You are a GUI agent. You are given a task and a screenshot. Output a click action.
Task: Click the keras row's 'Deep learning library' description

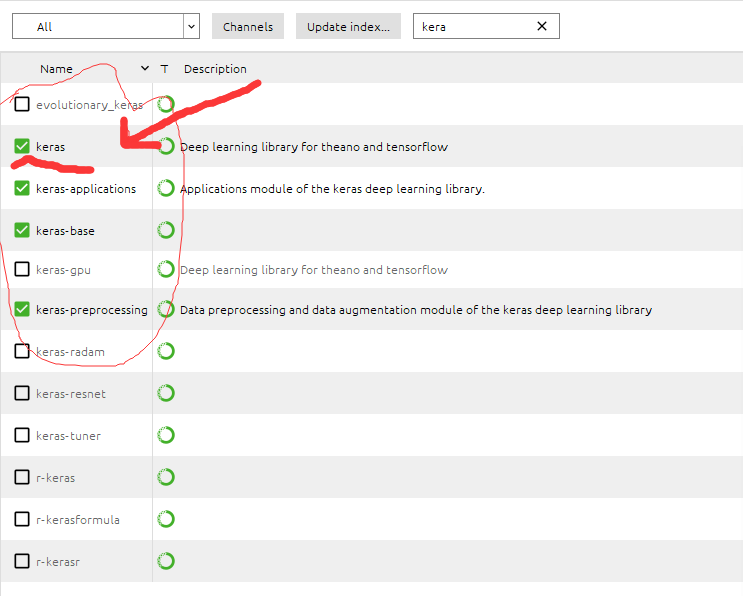[314, 147]
